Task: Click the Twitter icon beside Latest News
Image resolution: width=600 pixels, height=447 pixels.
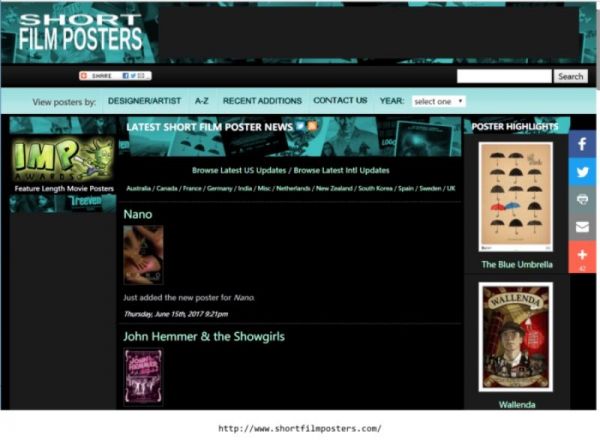Action: click(301, 127)
